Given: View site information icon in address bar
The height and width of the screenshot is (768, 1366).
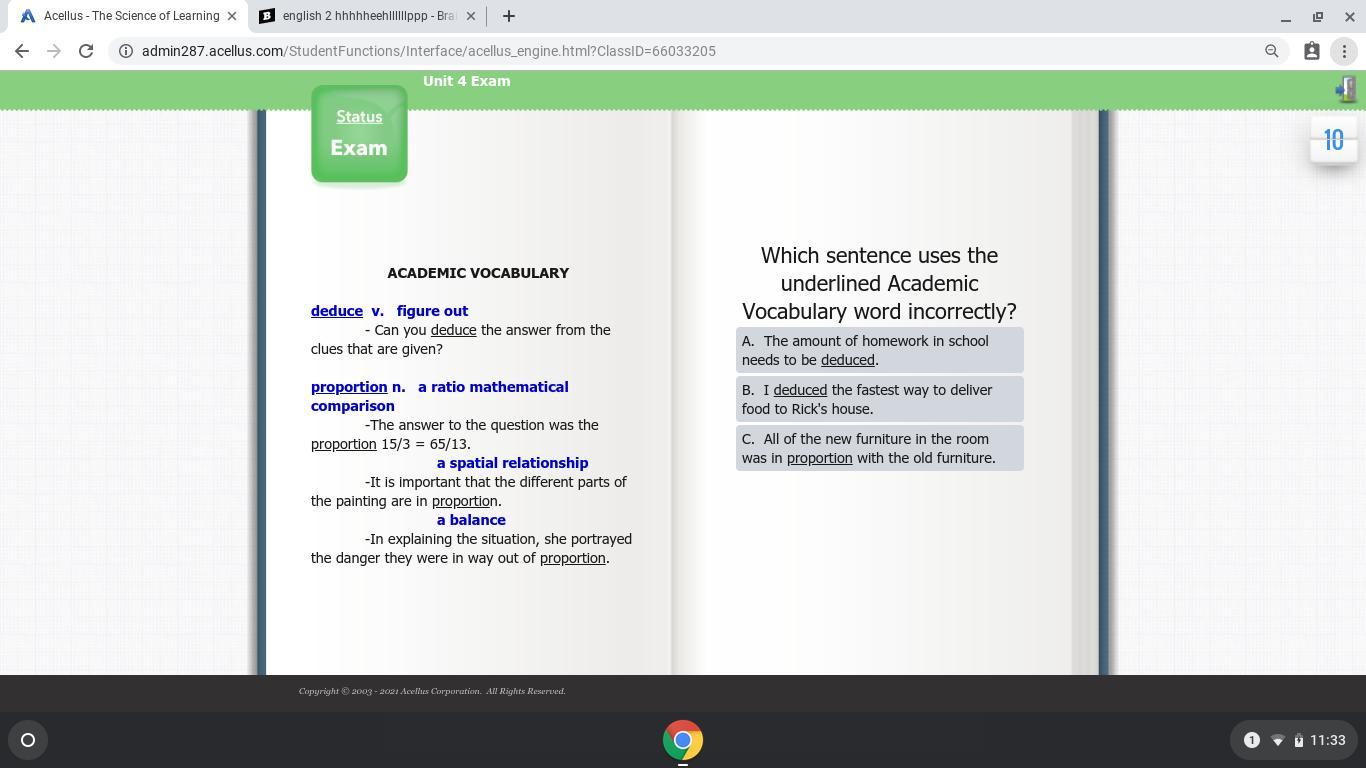Looking at the screenshot, I should click(x=124, y=51).
